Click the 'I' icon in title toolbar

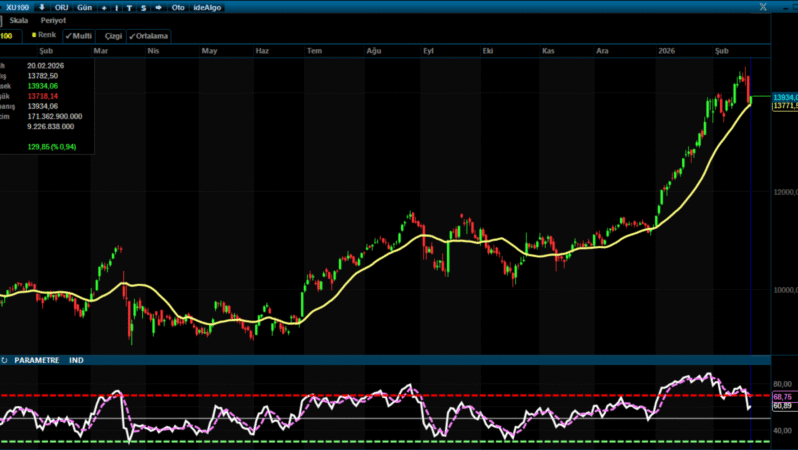116,7
